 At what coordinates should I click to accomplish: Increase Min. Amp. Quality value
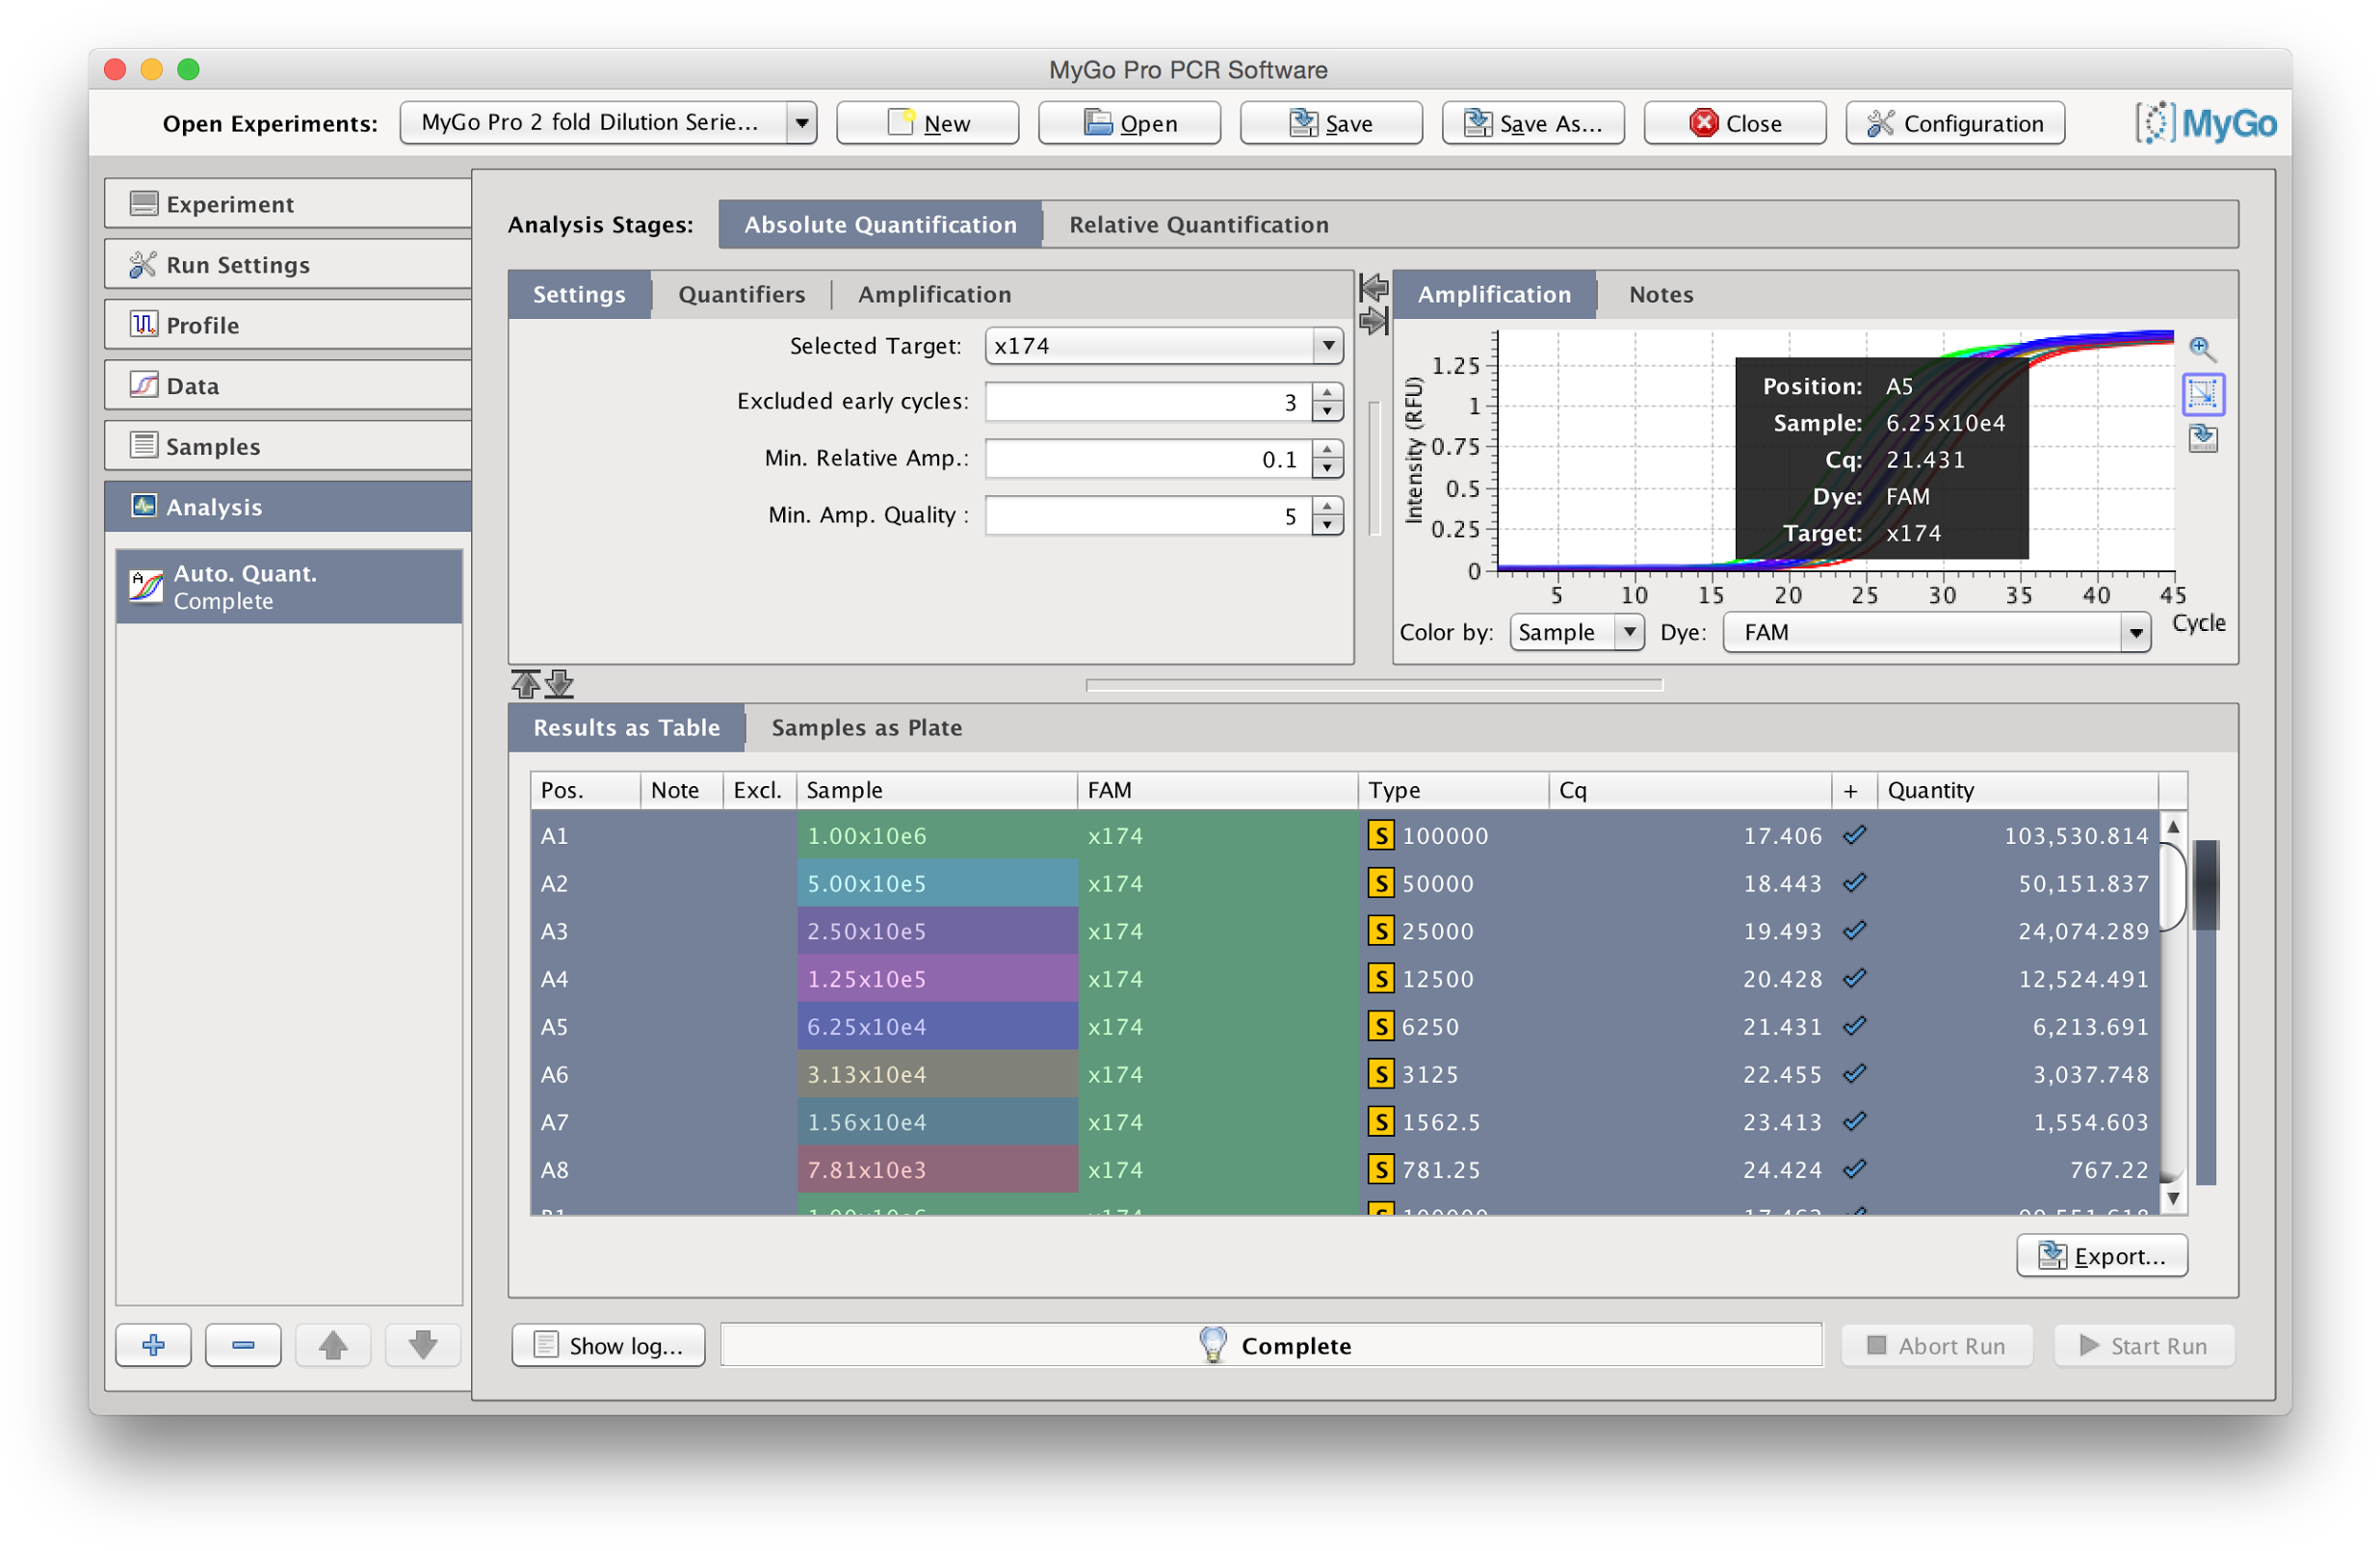1327,506
